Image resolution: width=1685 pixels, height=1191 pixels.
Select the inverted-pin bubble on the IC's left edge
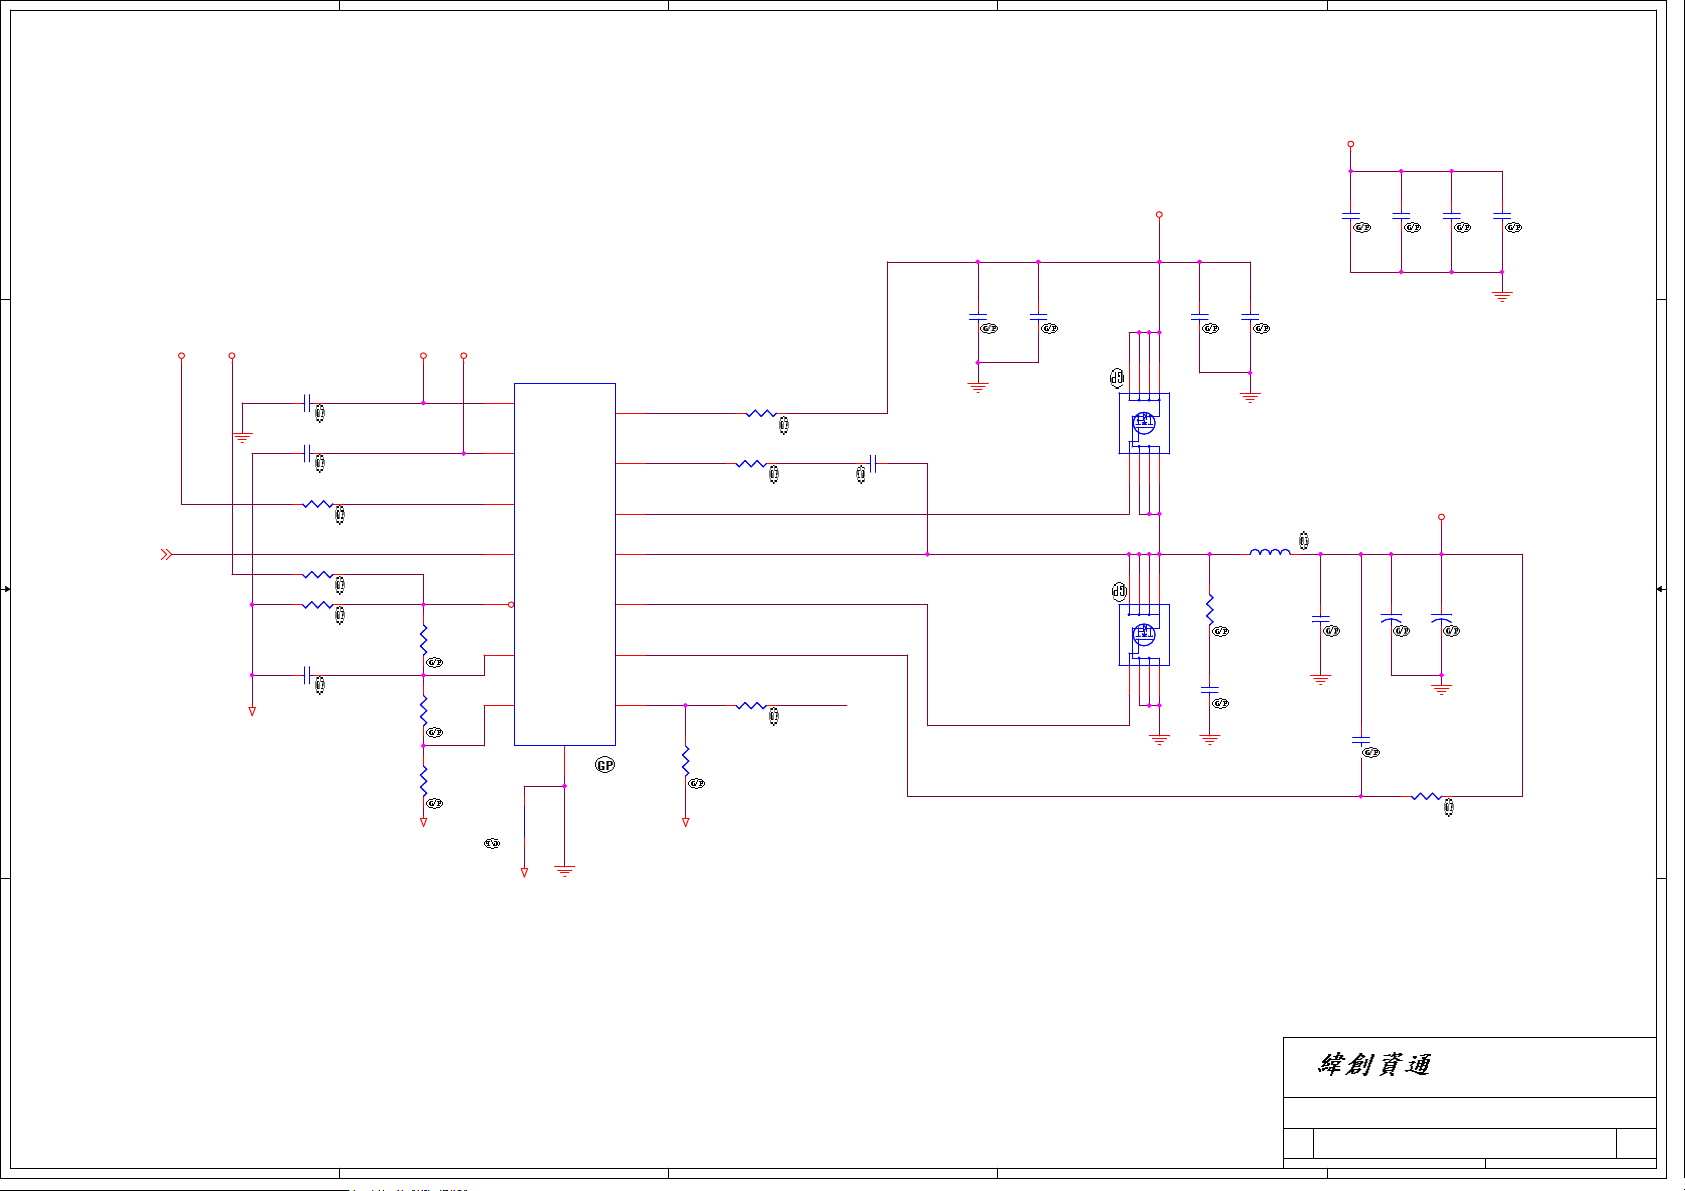point(511,604)
